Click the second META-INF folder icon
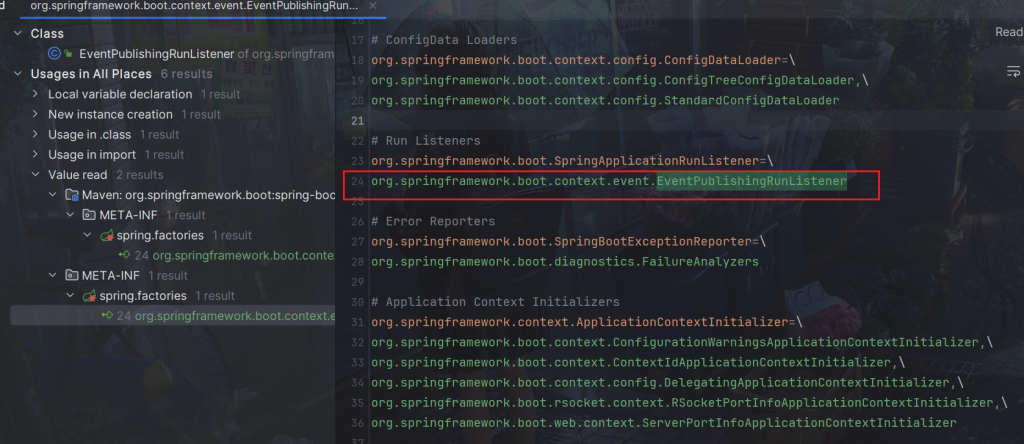Image resolution: width=1024 pixels, height=444 pixels. click(72, 275)
